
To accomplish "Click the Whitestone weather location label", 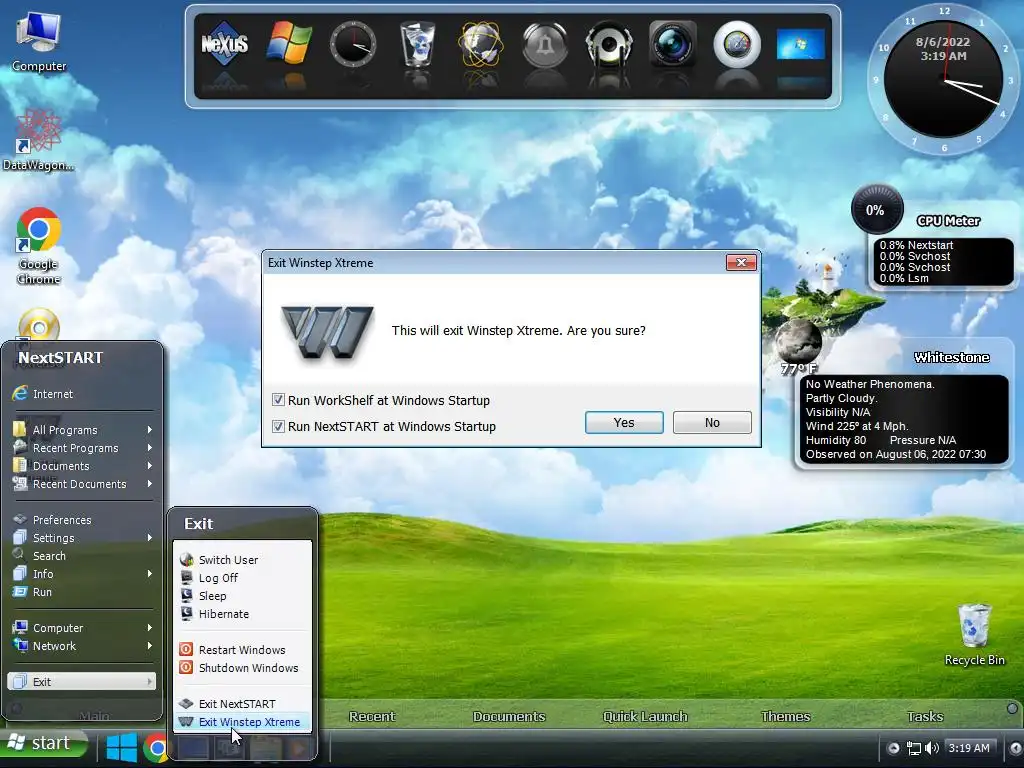I will 952,357.
